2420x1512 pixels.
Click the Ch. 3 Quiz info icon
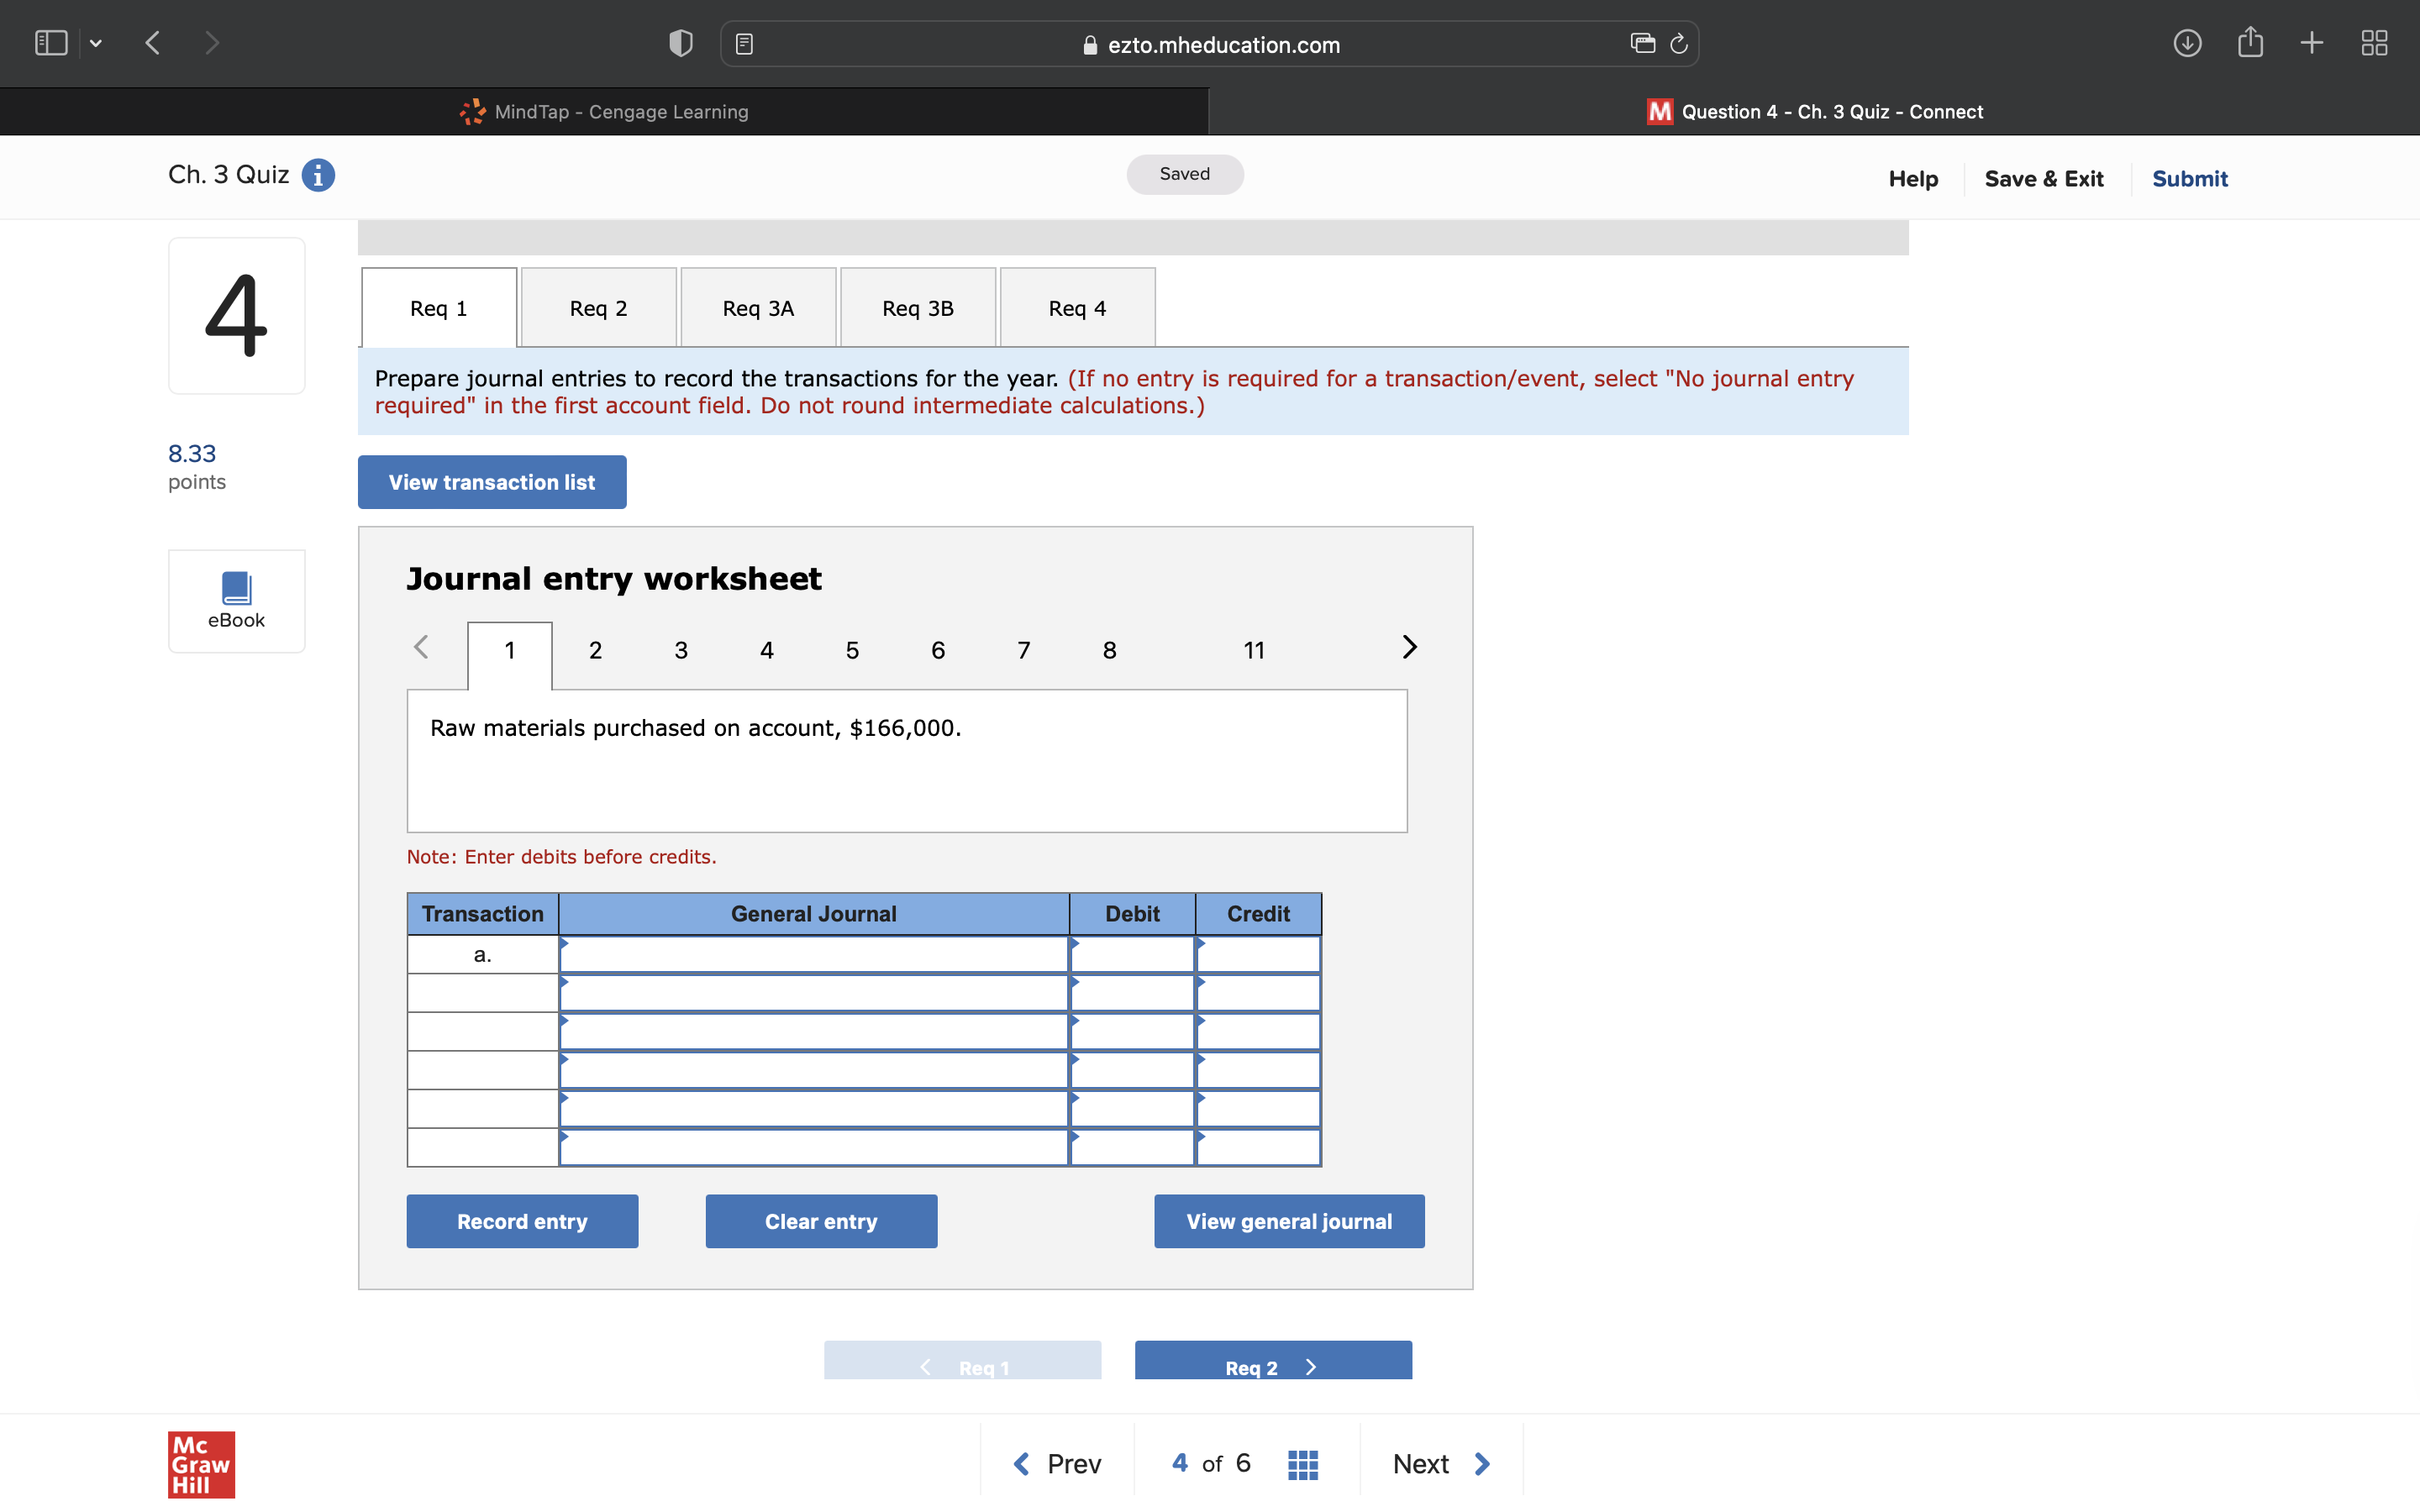pos(318,175)
